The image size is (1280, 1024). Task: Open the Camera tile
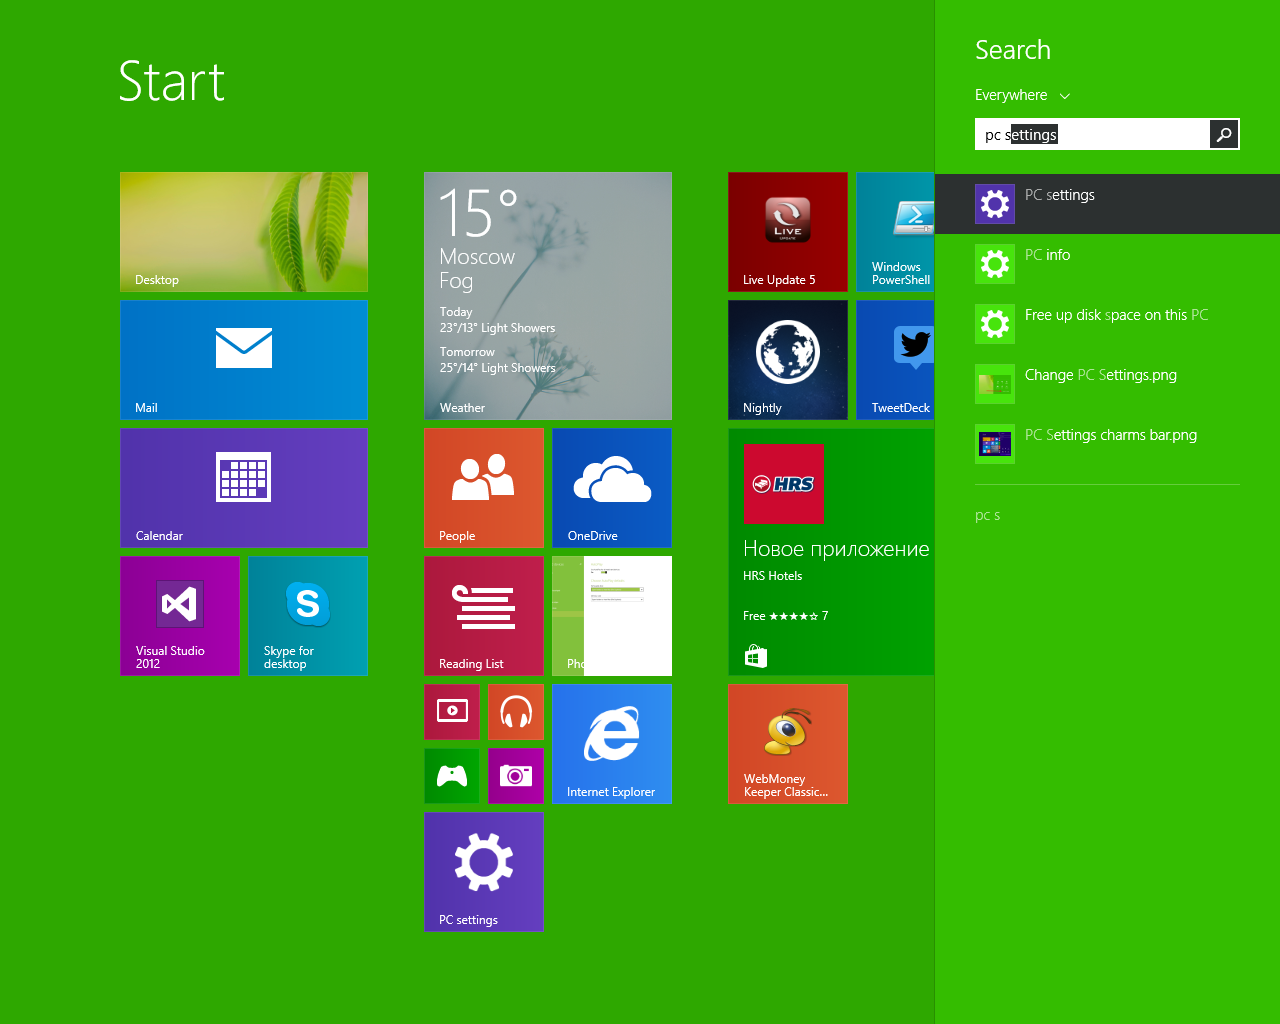coord(516,776)
